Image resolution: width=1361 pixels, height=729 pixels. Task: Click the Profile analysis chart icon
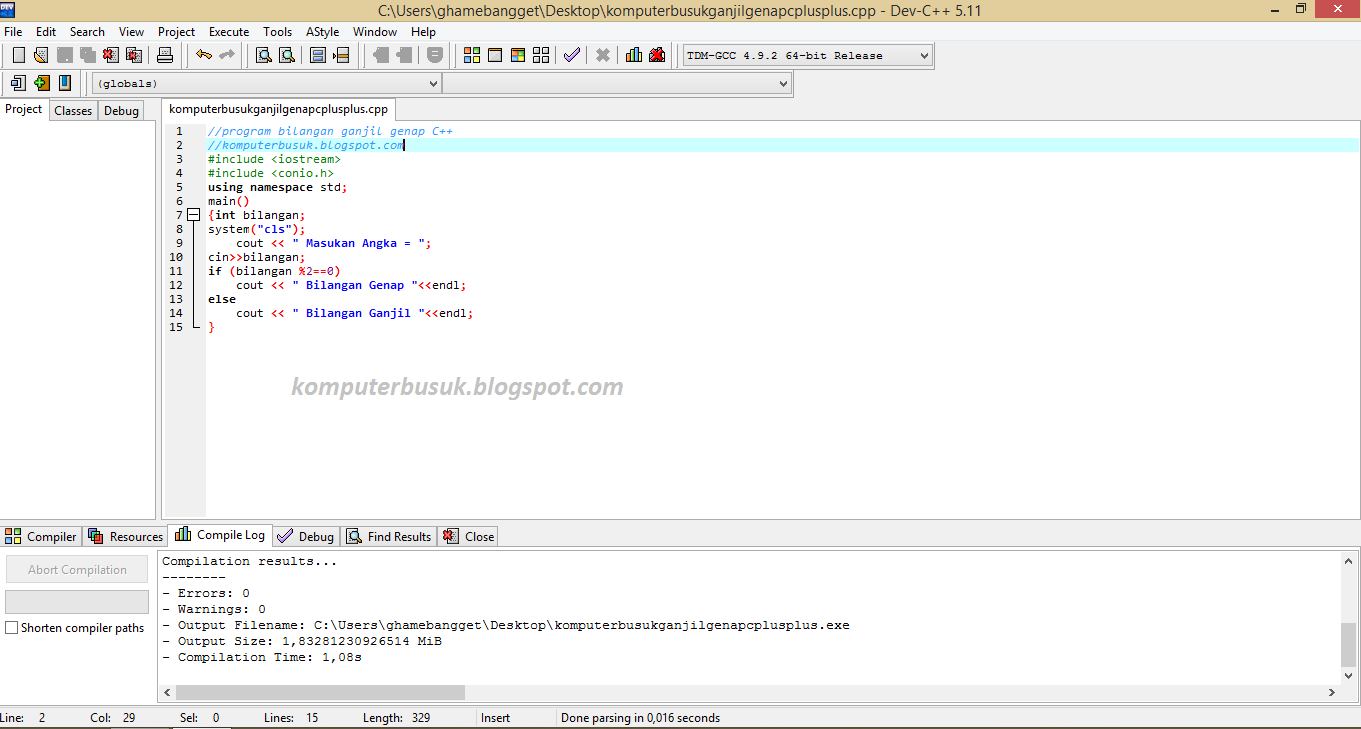coord(634,55)
